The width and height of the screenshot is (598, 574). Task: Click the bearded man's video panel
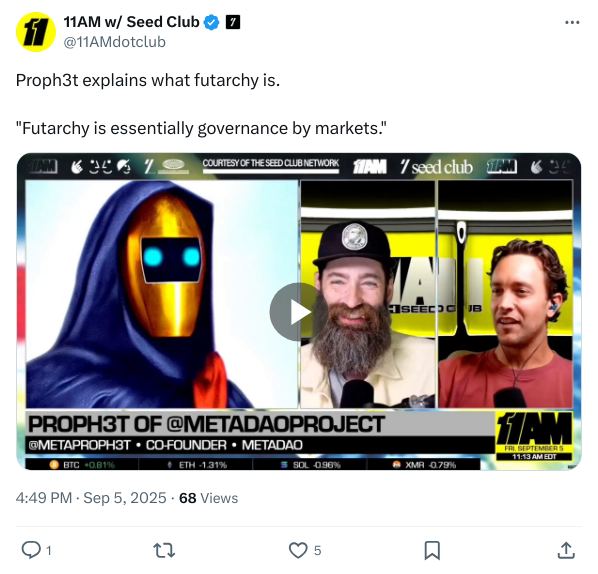[368, 294]
